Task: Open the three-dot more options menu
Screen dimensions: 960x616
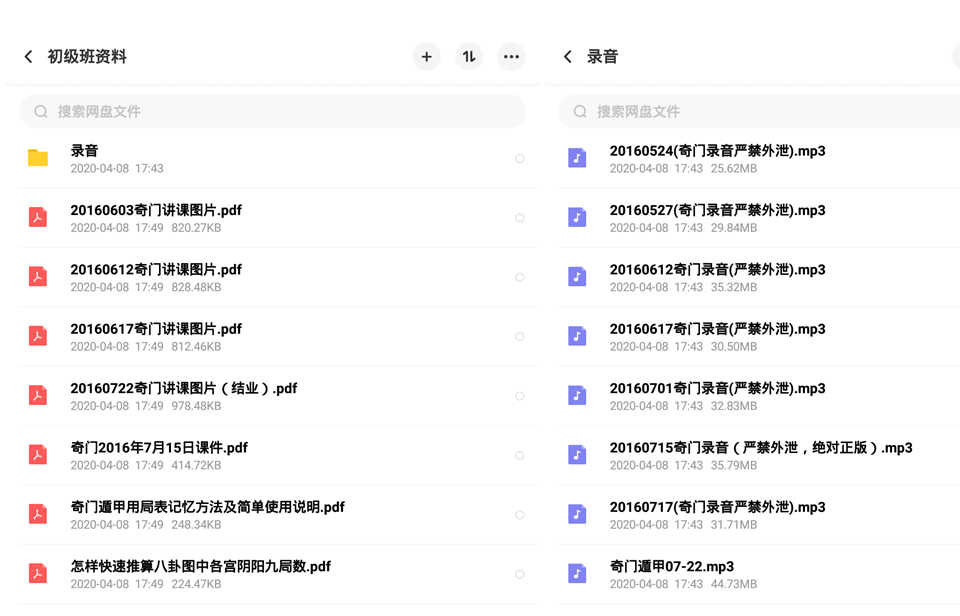Action: click(511, 57)
